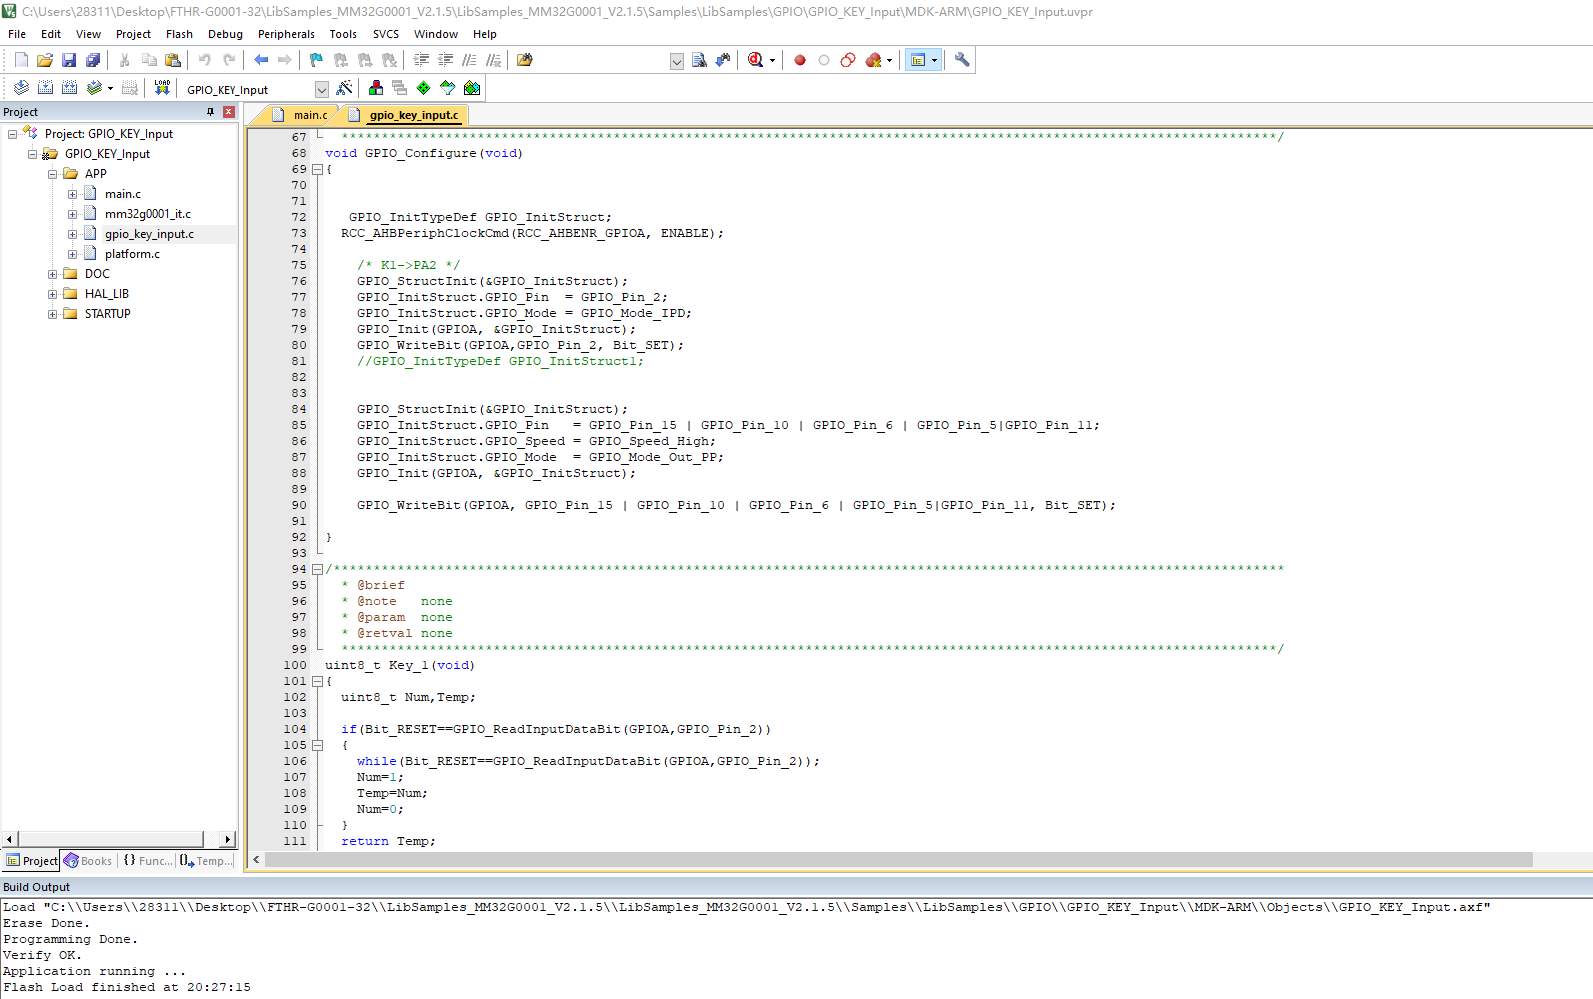Toggle the window layout button

pos(918,60)
